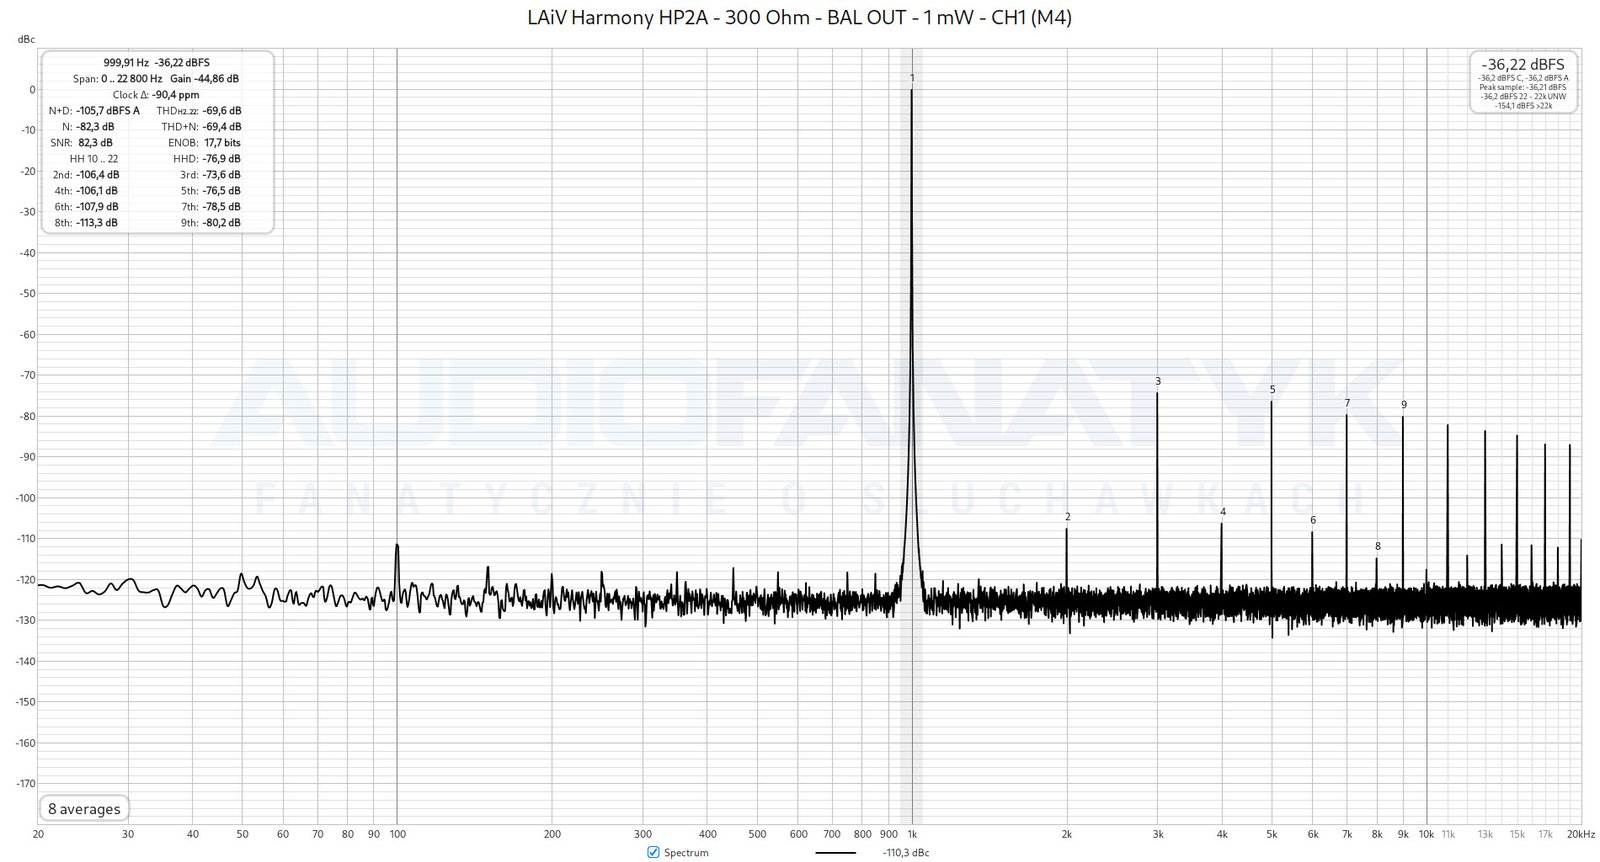Image resolution: width=1600 pixels, height=862 pixels.
Task: Select the 7th harmonic marker label
Action: pos(1347,404)
